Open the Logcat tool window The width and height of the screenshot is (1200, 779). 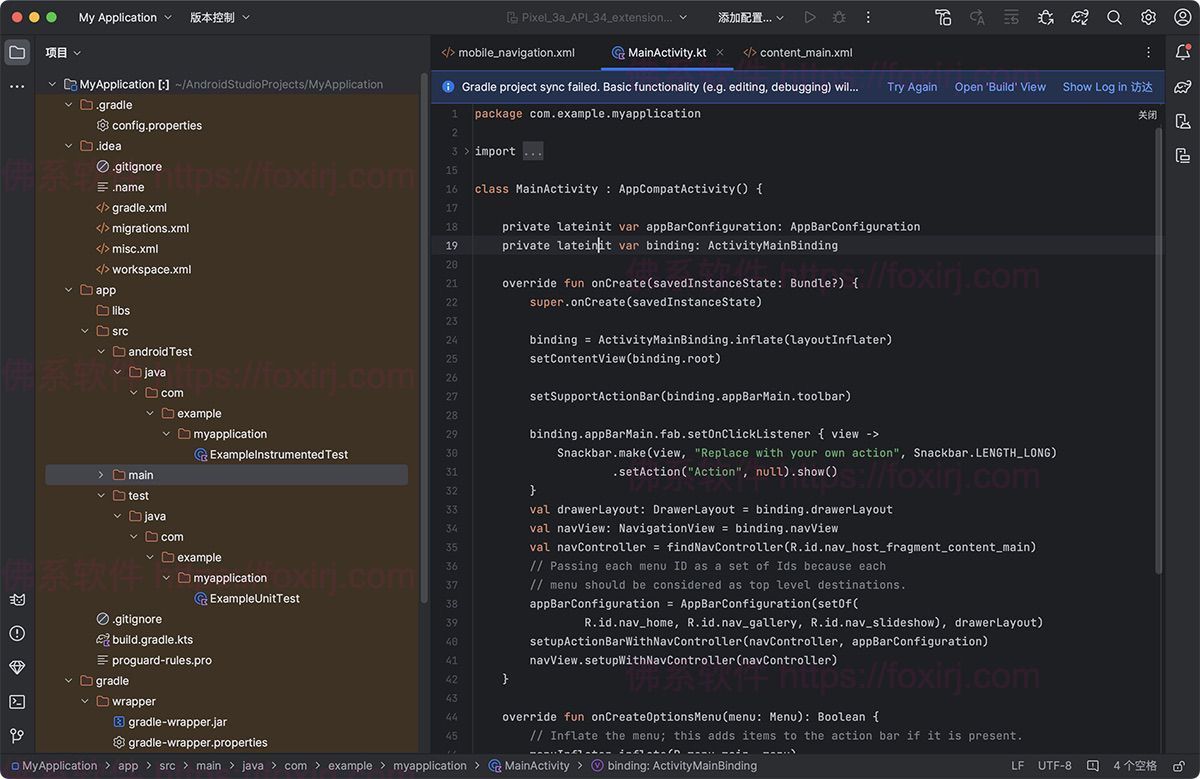coord(17,600)
